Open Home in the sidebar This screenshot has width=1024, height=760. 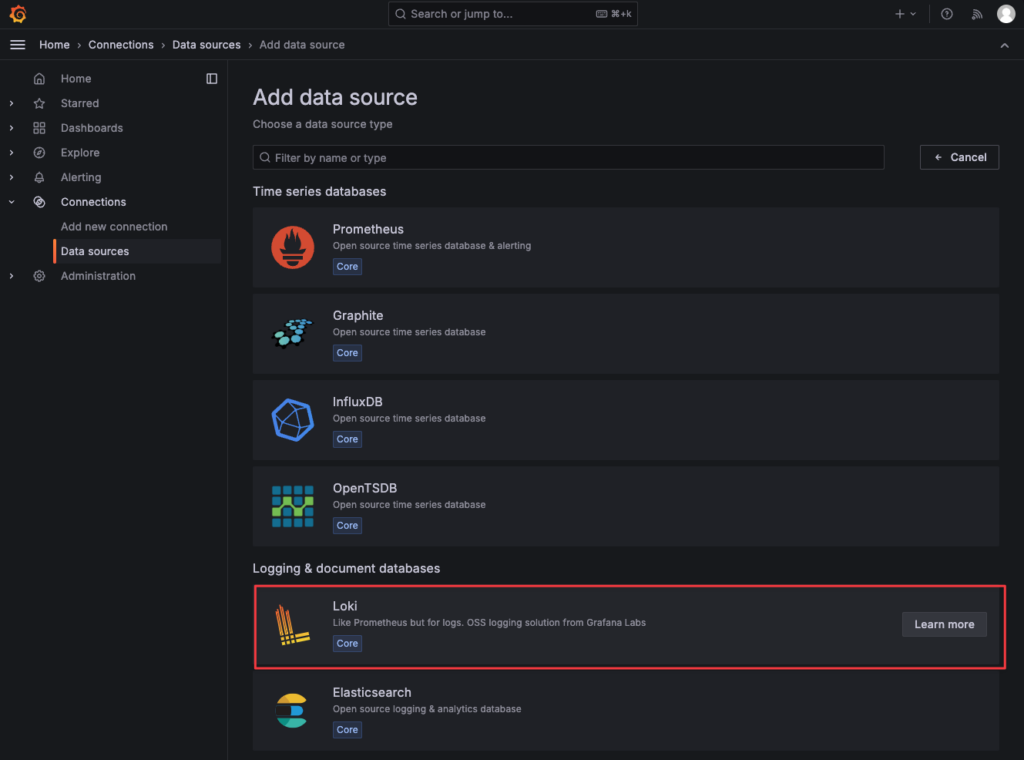point(76,78)
